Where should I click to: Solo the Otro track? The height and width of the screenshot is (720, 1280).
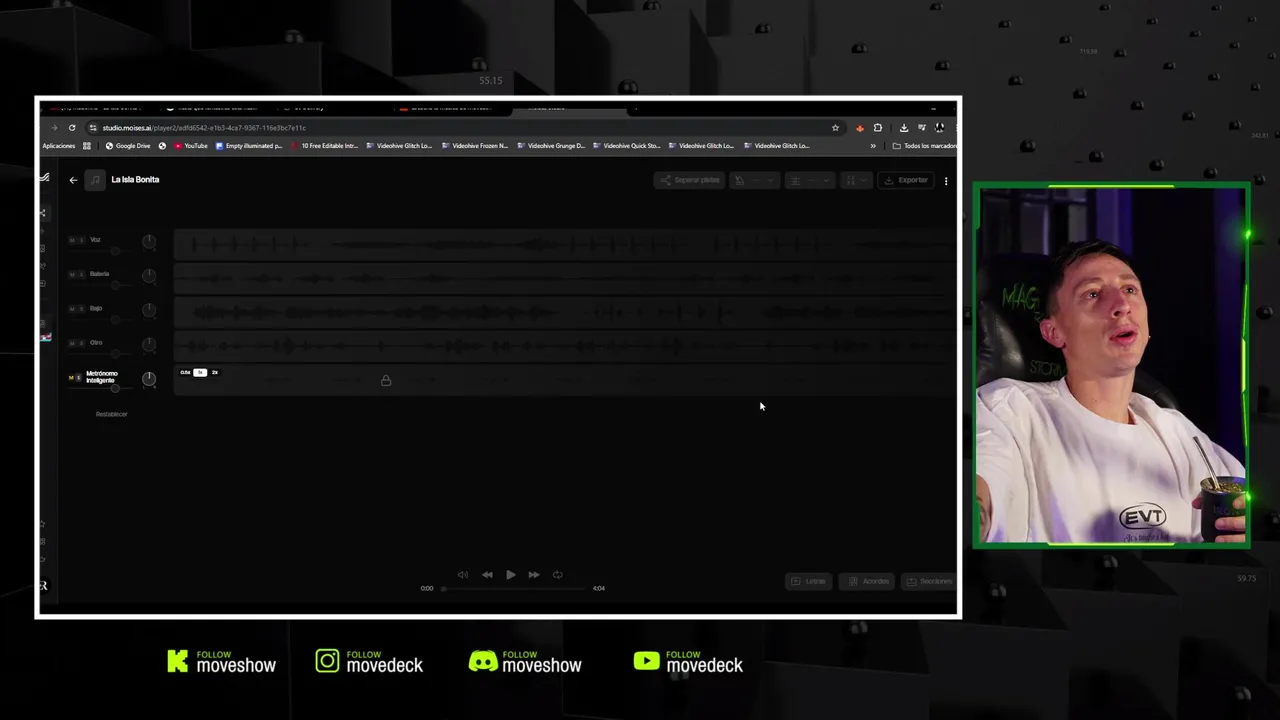click(x=81, y=343)
